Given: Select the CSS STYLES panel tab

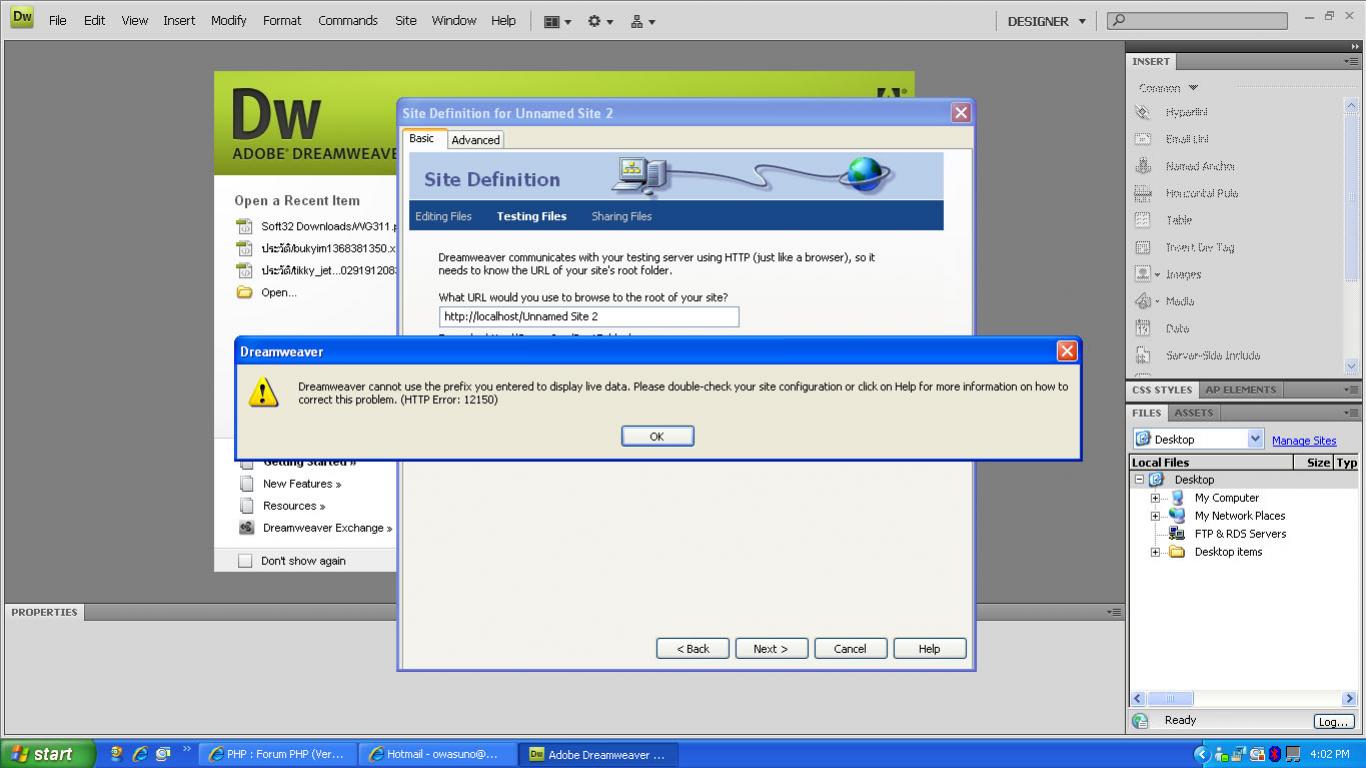Looking at the screenshot, I should (x=1161, y=390).
